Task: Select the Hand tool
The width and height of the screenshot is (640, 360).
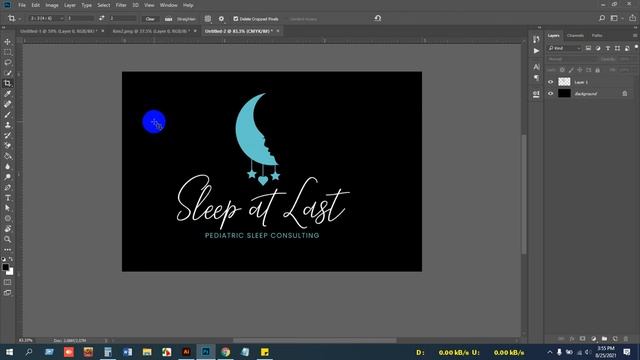Action: [7, 229]
